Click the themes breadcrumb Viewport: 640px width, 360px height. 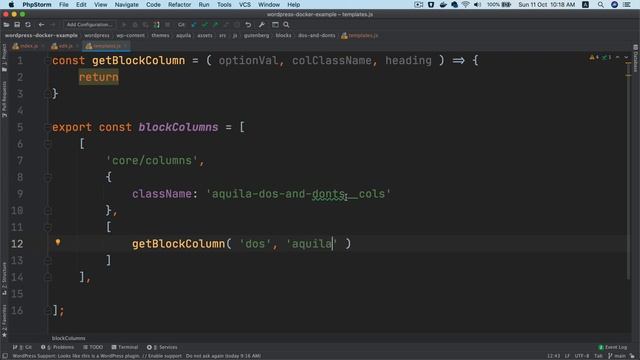160,36
